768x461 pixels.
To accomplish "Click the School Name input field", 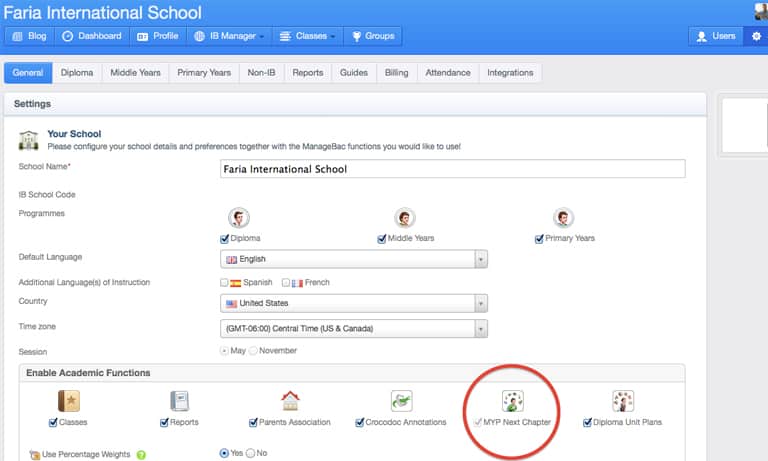I will point(453,169).
